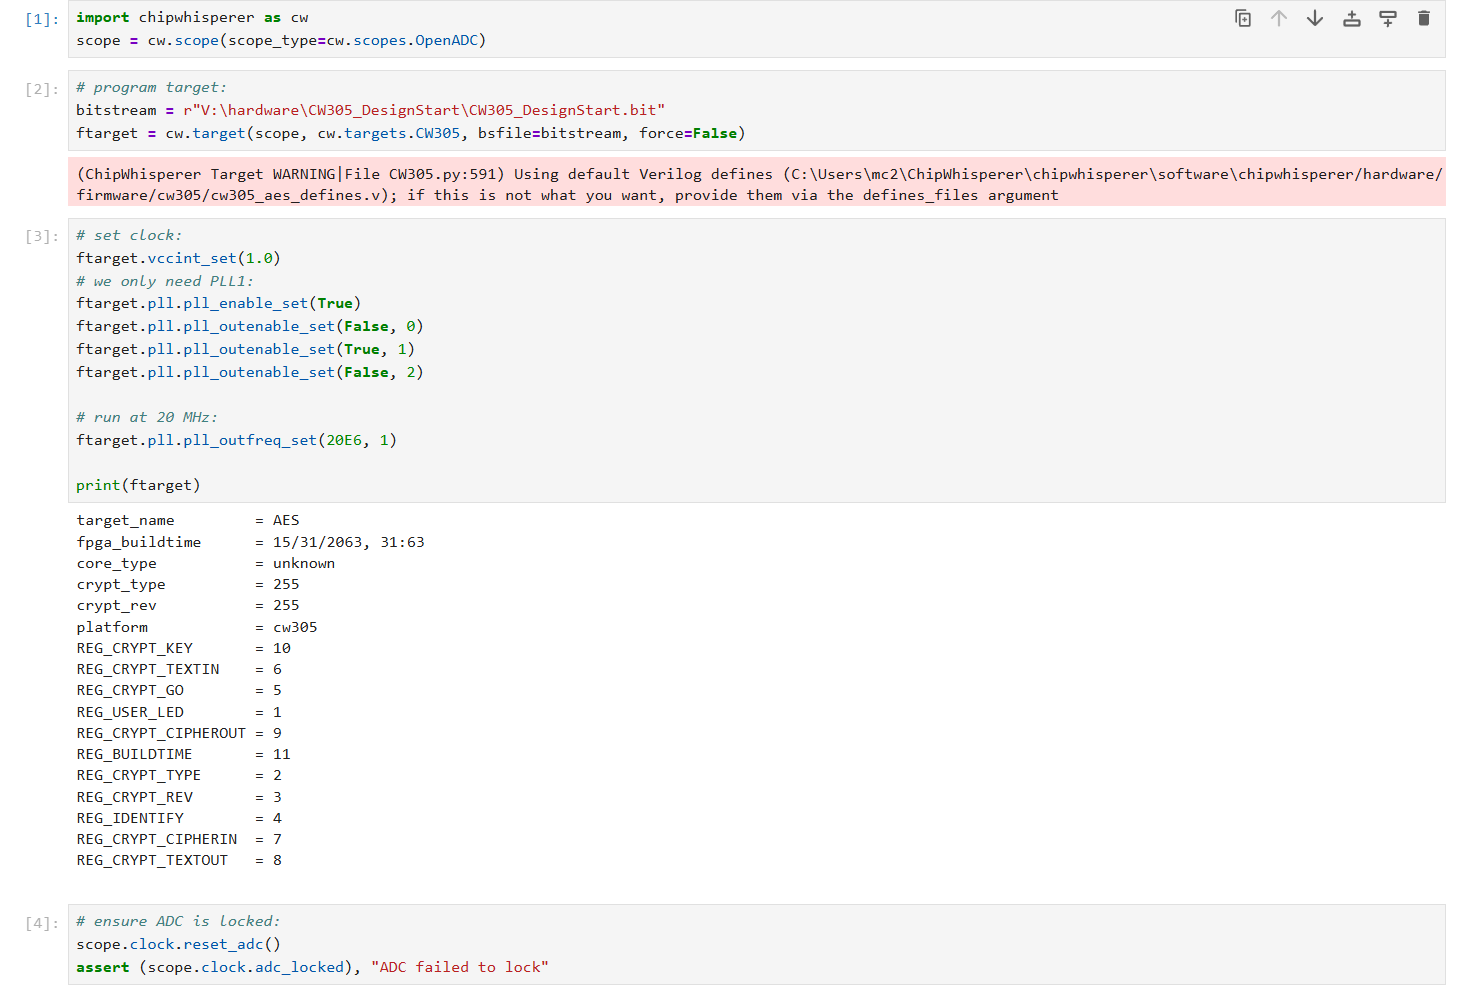Click the [3] cell prompt
This screenshot has width=1458, height=987.
[x=41, y=236]
